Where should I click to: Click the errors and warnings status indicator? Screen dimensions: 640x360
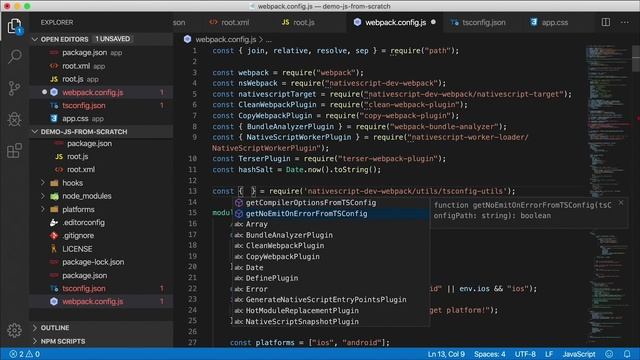24,354
